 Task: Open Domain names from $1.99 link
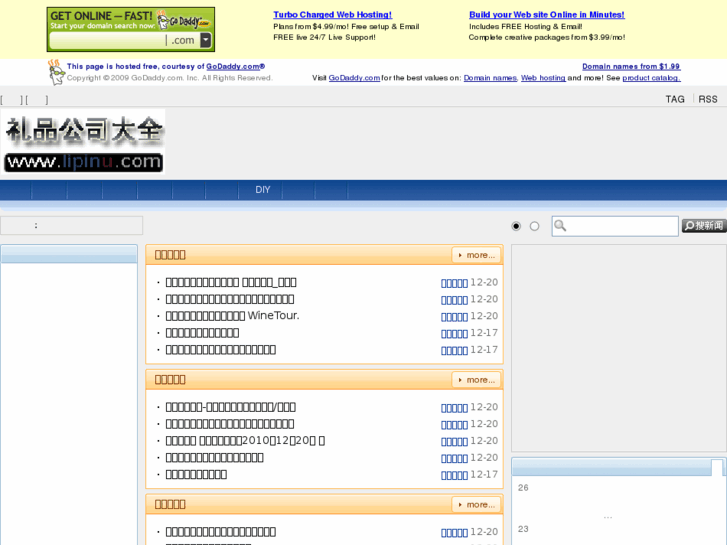631,66
